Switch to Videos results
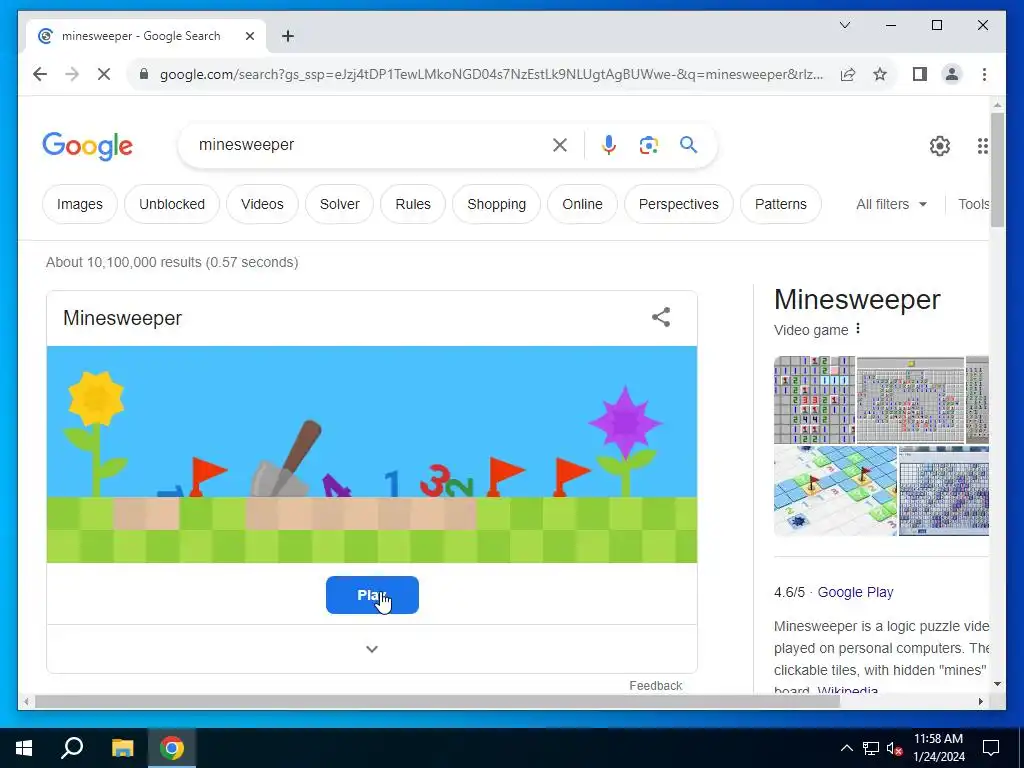This screenshot has width=1024, height=768. pos(262,204)
